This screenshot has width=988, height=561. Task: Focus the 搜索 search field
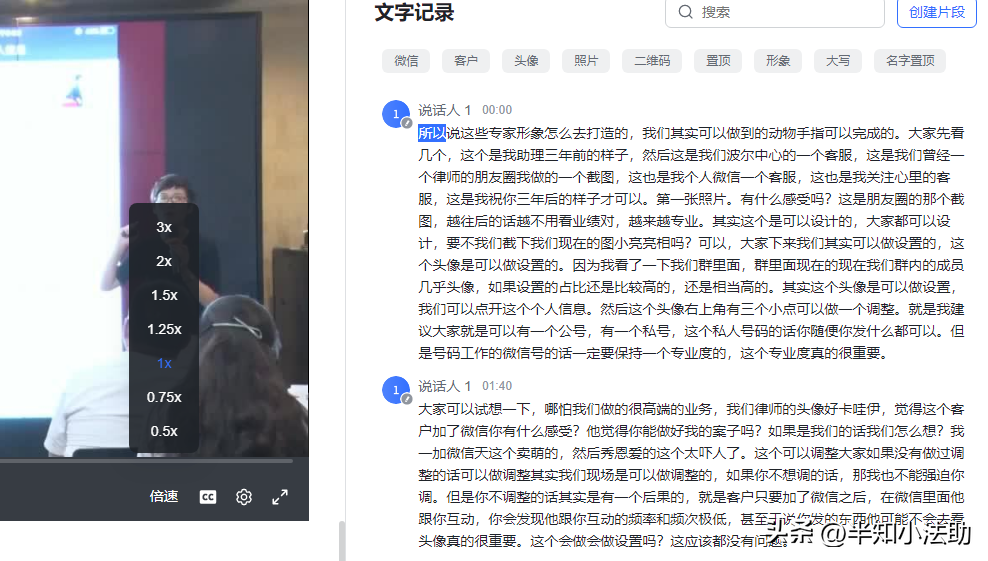[775, 12]
